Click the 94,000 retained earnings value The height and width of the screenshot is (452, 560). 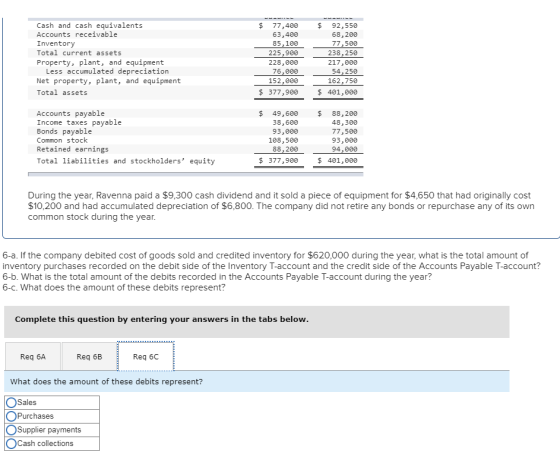[344, 149]
